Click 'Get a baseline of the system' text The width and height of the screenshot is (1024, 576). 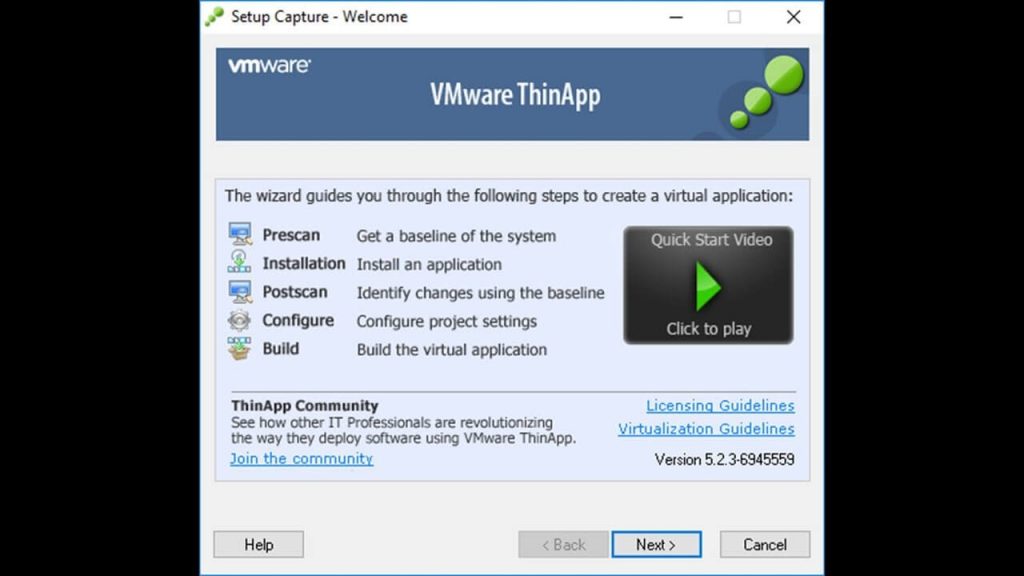point(456,236)
